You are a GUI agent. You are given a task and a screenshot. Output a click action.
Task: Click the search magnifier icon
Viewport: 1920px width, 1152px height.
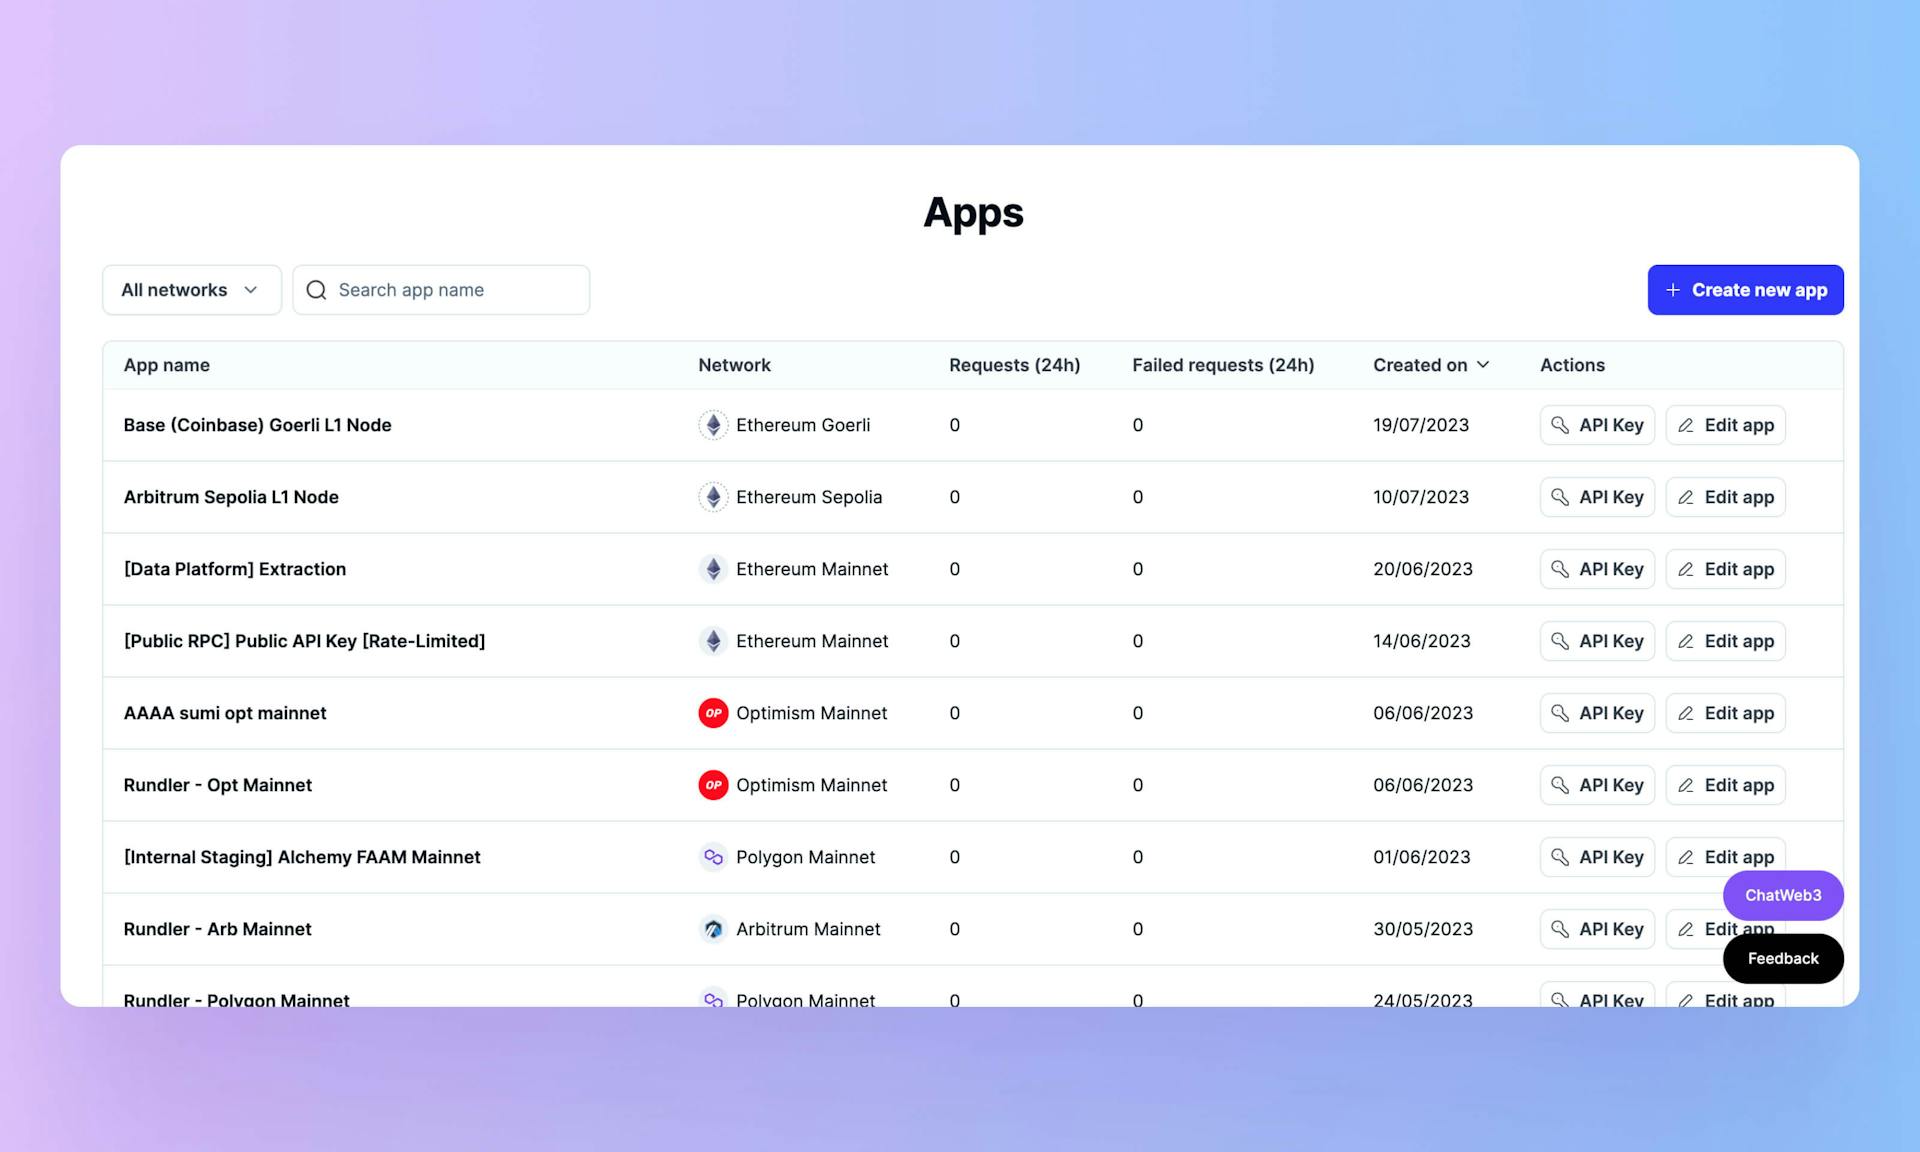316,290
